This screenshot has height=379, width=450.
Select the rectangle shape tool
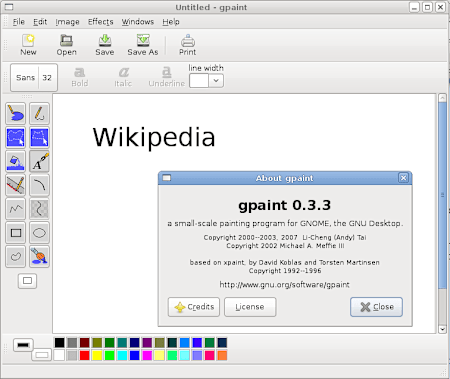tap(15, 233)
